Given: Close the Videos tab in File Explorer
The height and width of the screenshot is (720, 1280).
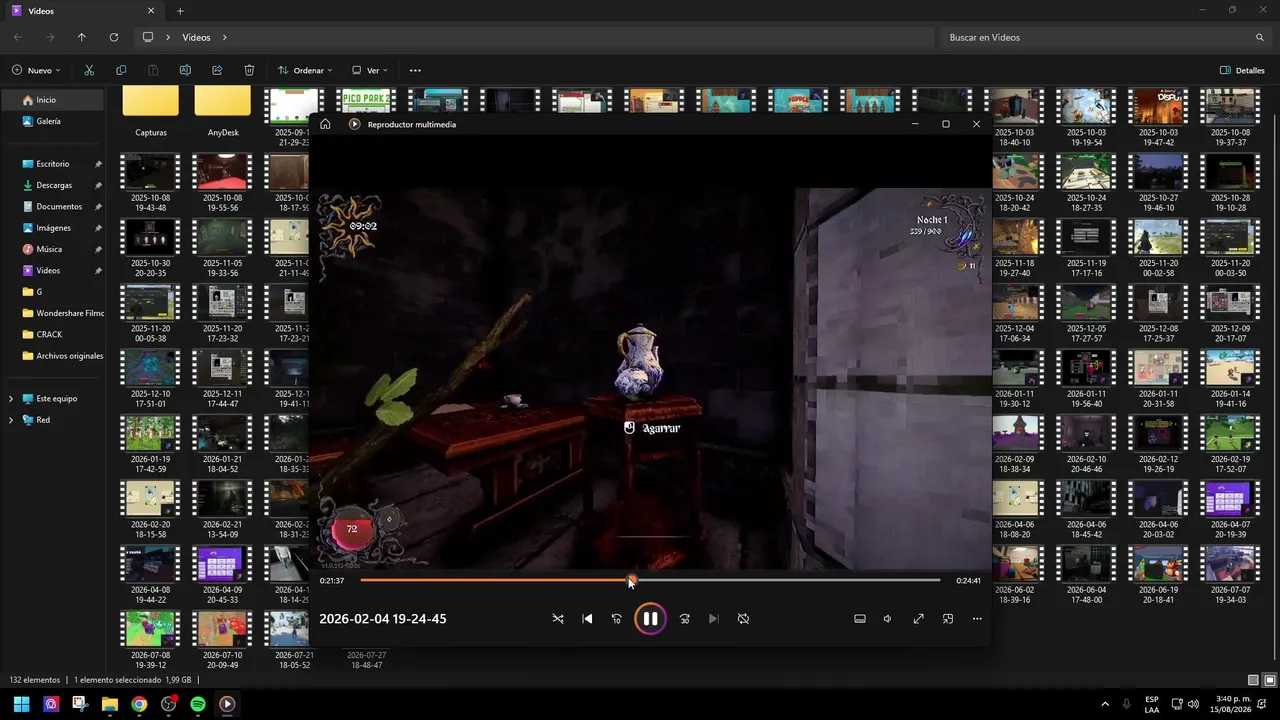Looking at the screenshot, I should tap(151, 11).
